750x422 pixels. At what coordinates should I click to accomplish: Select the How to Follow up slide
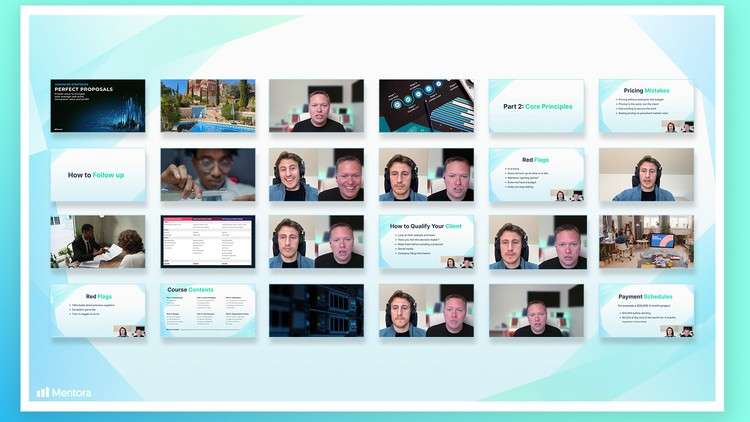(98, 175)
